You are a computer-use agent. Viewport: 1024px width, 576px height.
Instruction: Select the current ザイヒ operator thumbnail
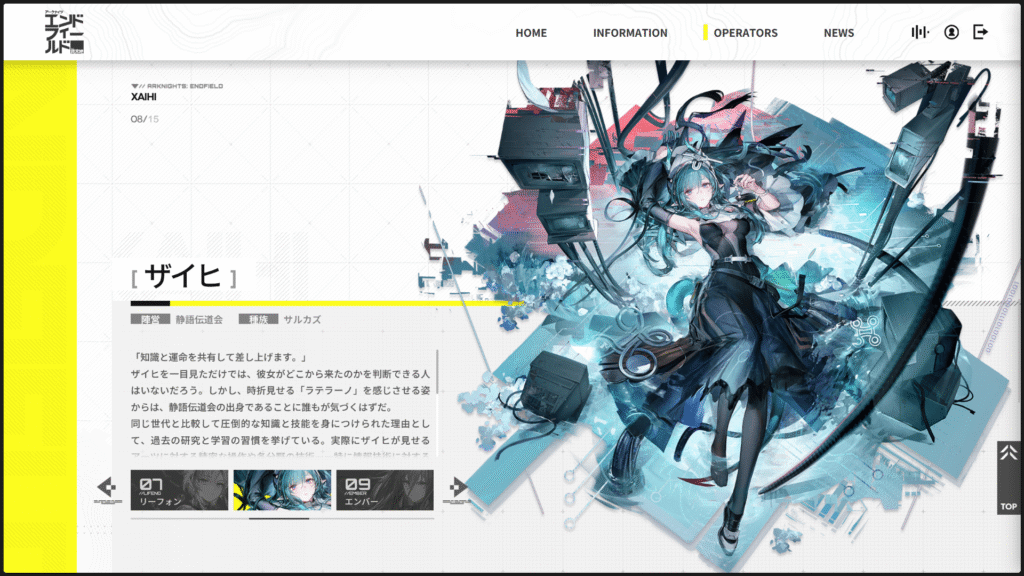pos(282,490)
